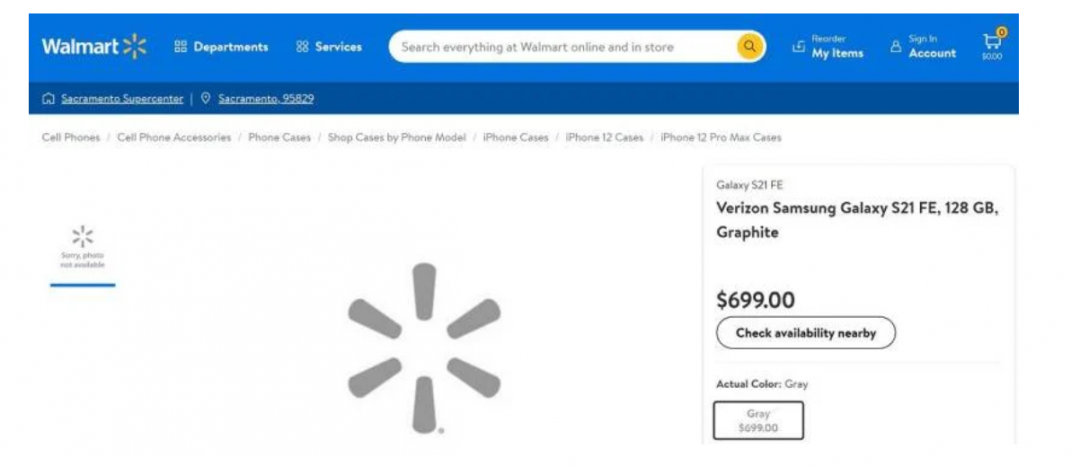
Task: Go to Cell Phones breadcrumb
Action: (x=70, y=137)
